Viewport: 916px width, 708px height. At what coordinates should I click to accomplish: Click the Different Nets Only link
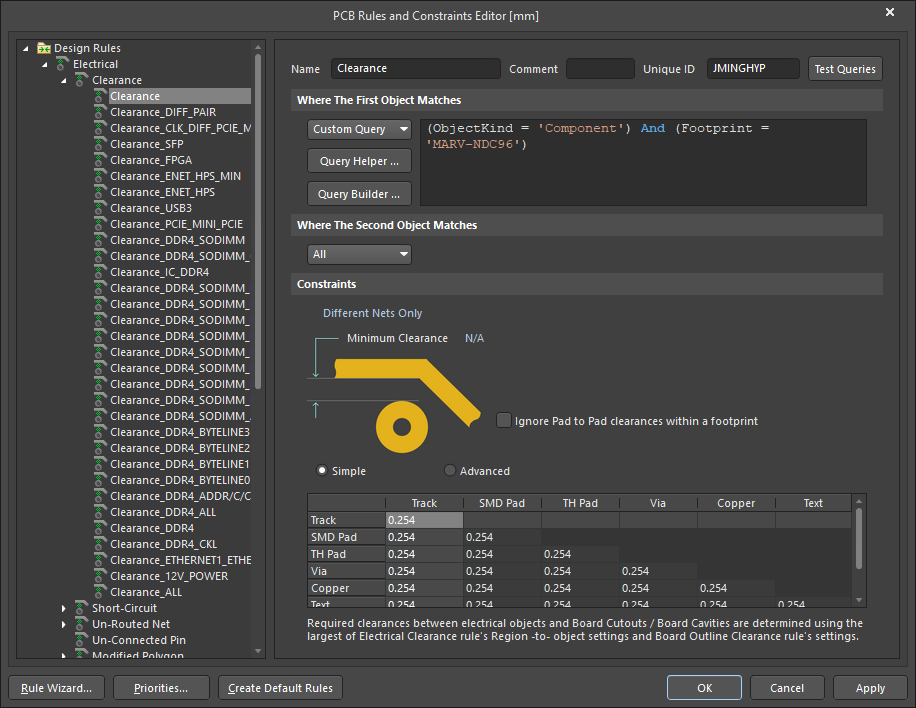pyautogui.click(x=373, y=313)
